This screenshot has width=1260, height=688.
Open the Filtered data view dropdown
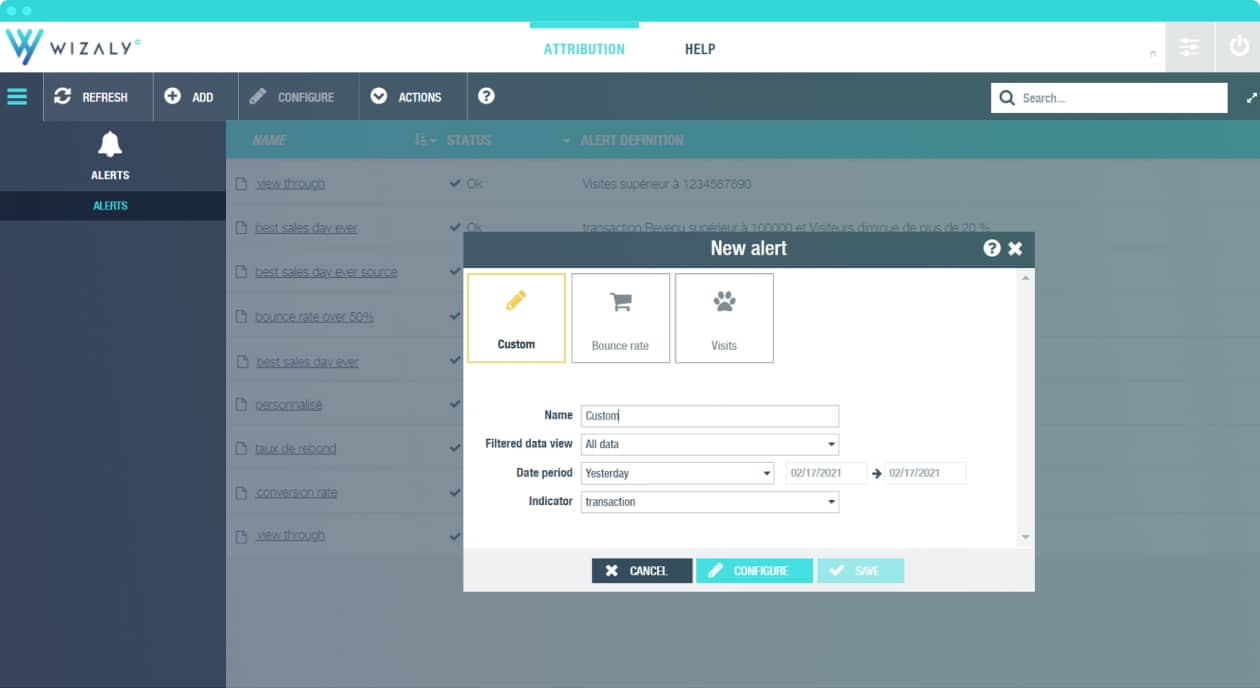point(710,444)
